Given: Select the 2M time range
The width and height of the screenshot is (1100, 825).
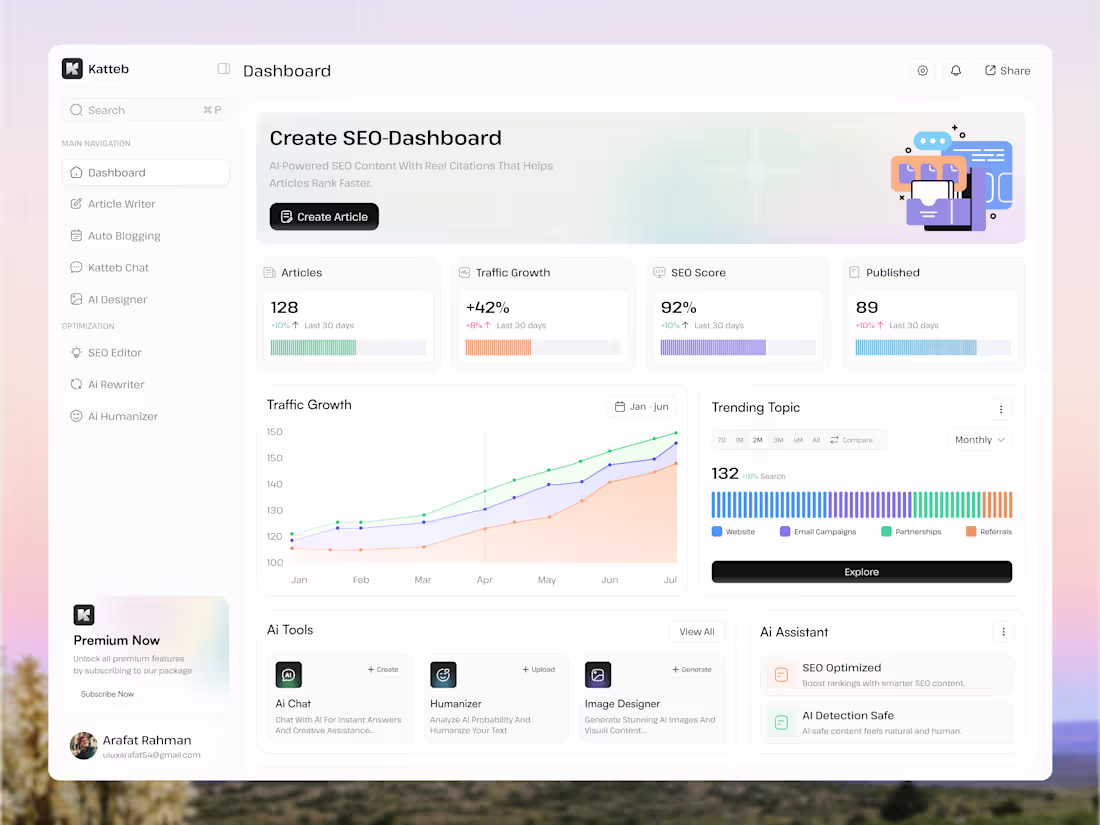Looking at the screenshot, I should coord(758,441).
